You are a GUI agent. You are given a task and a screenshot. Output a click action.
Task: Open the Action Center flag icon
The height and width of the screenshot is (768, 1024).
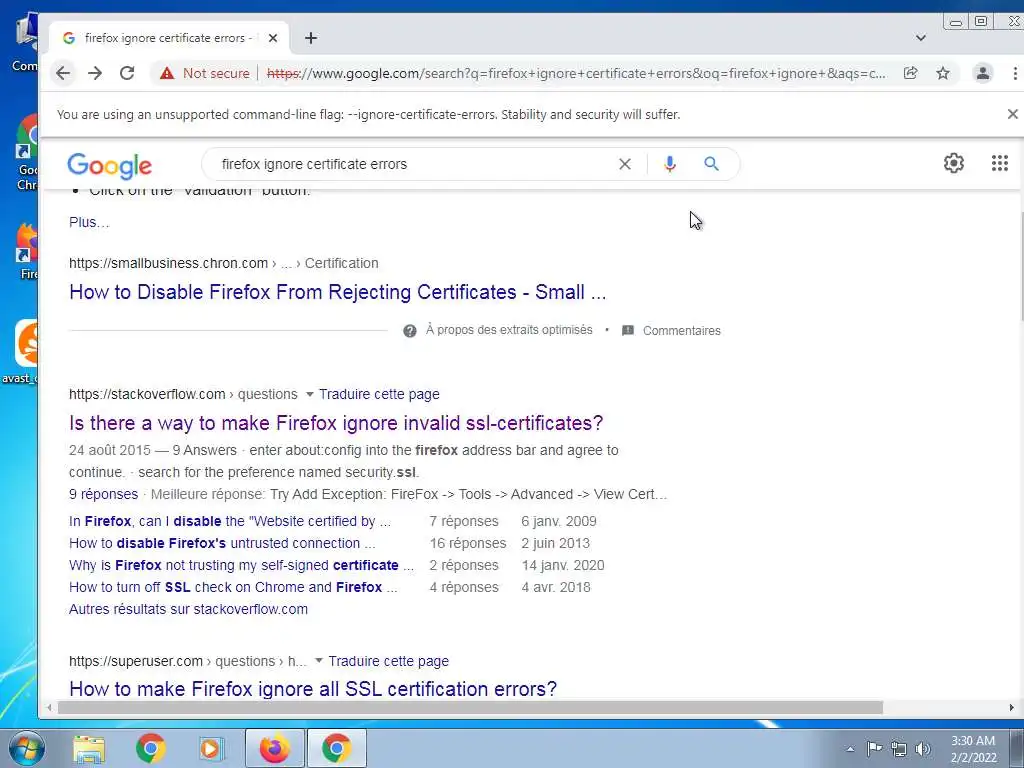874,749
